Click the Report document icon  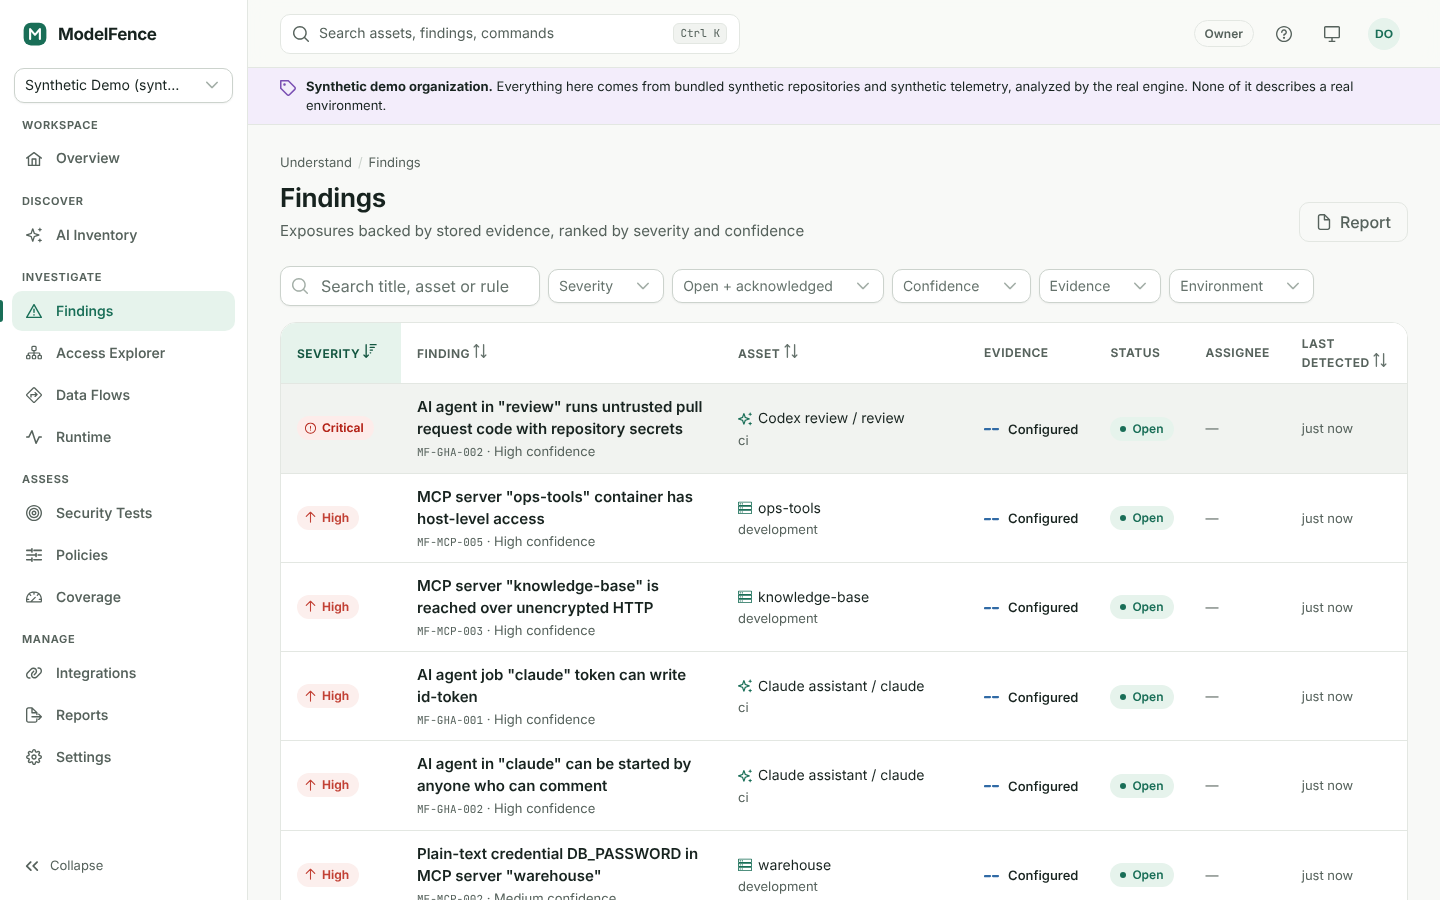click(x=1323, y=222)
